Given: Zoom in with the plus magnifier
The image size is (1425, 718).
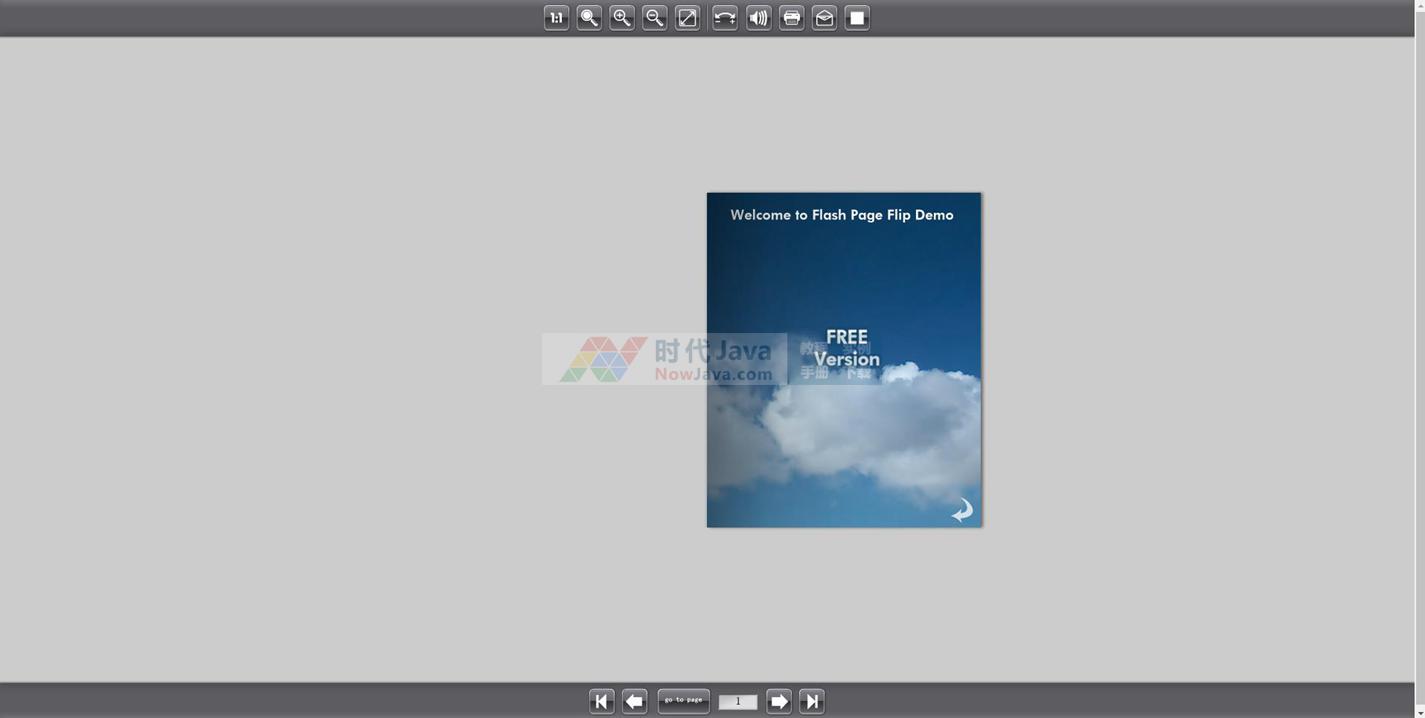Looking at the screenshot, I should pyautogui.click(x=622, y=18).
